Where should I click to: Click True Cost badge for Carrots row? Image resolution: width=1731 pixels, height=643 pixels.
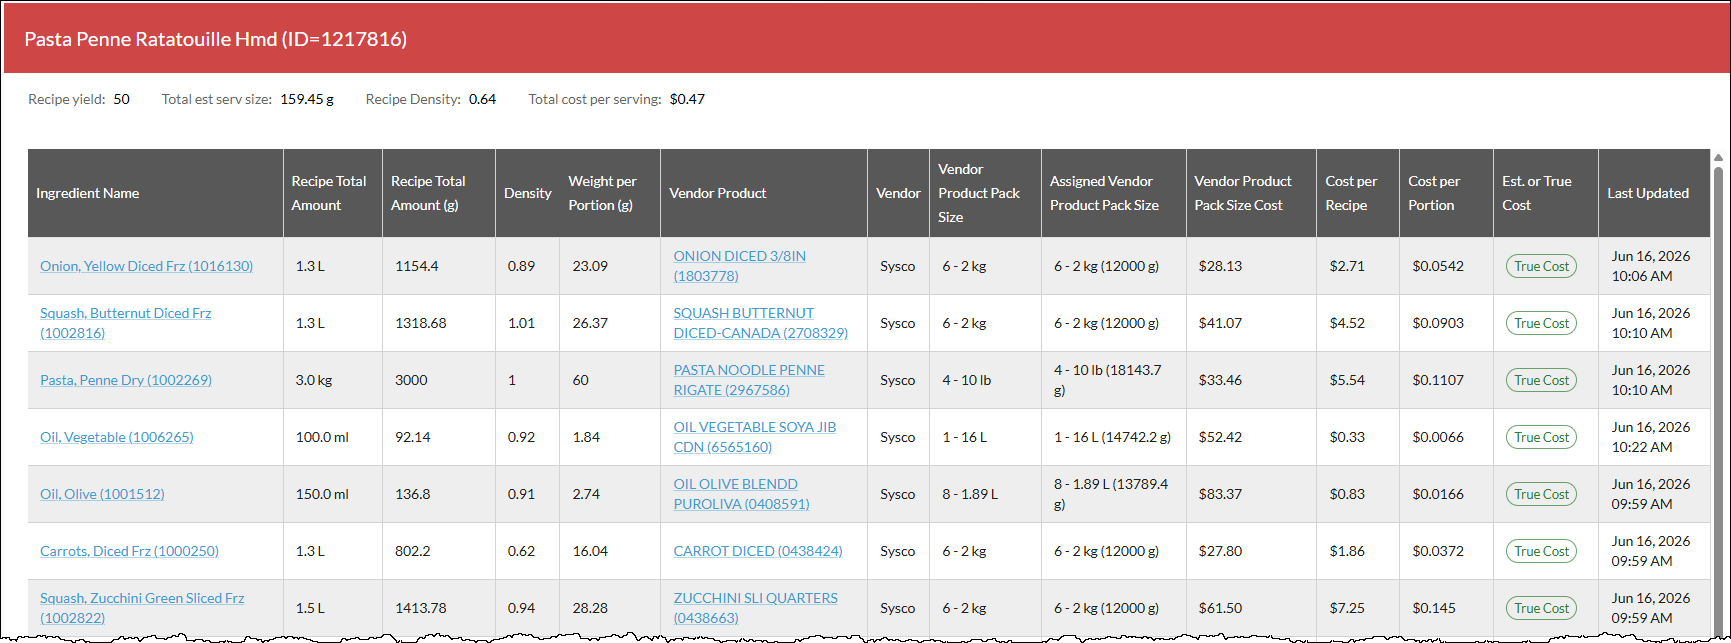1541,551
